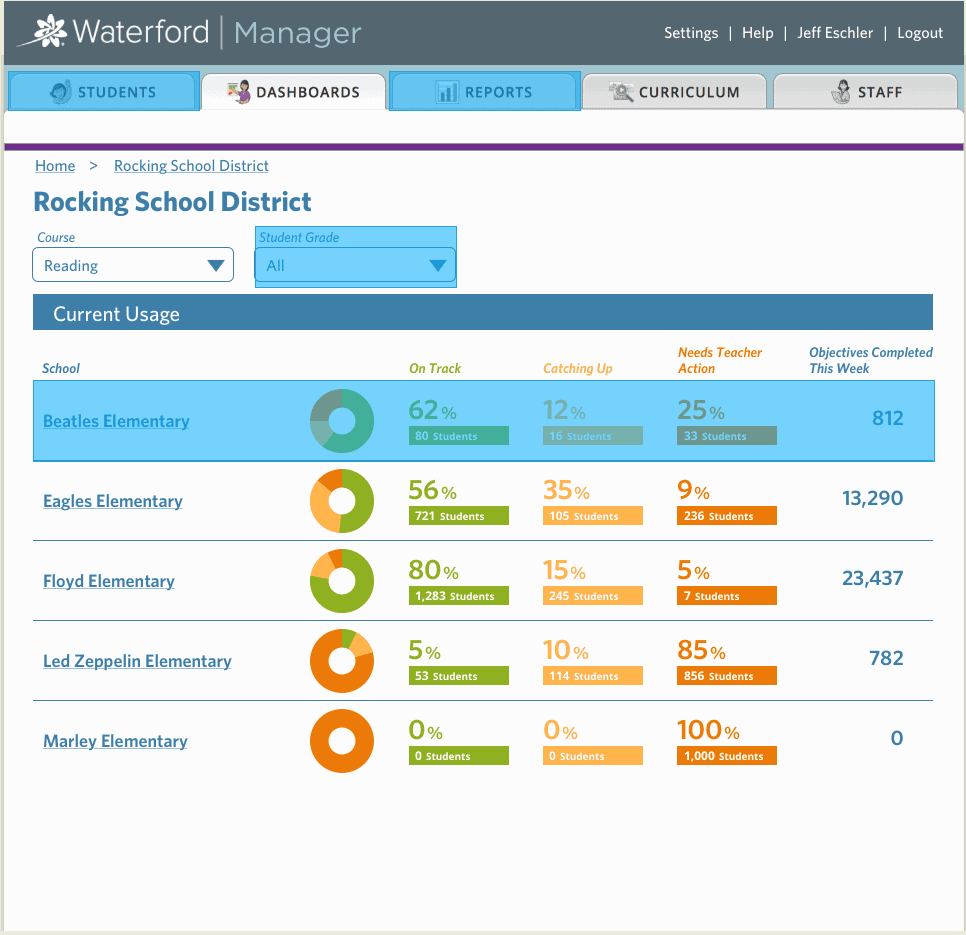Click the Current Usage section header

click(483, 312)
